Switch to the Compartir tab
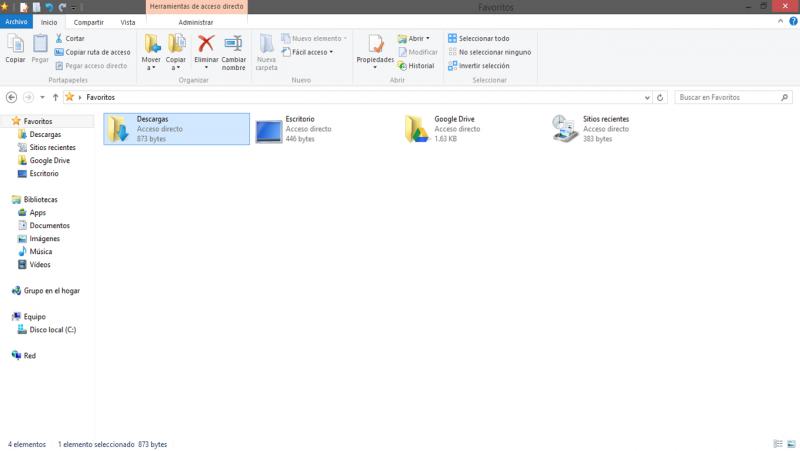800x451 pixels. tap(88, 21)
